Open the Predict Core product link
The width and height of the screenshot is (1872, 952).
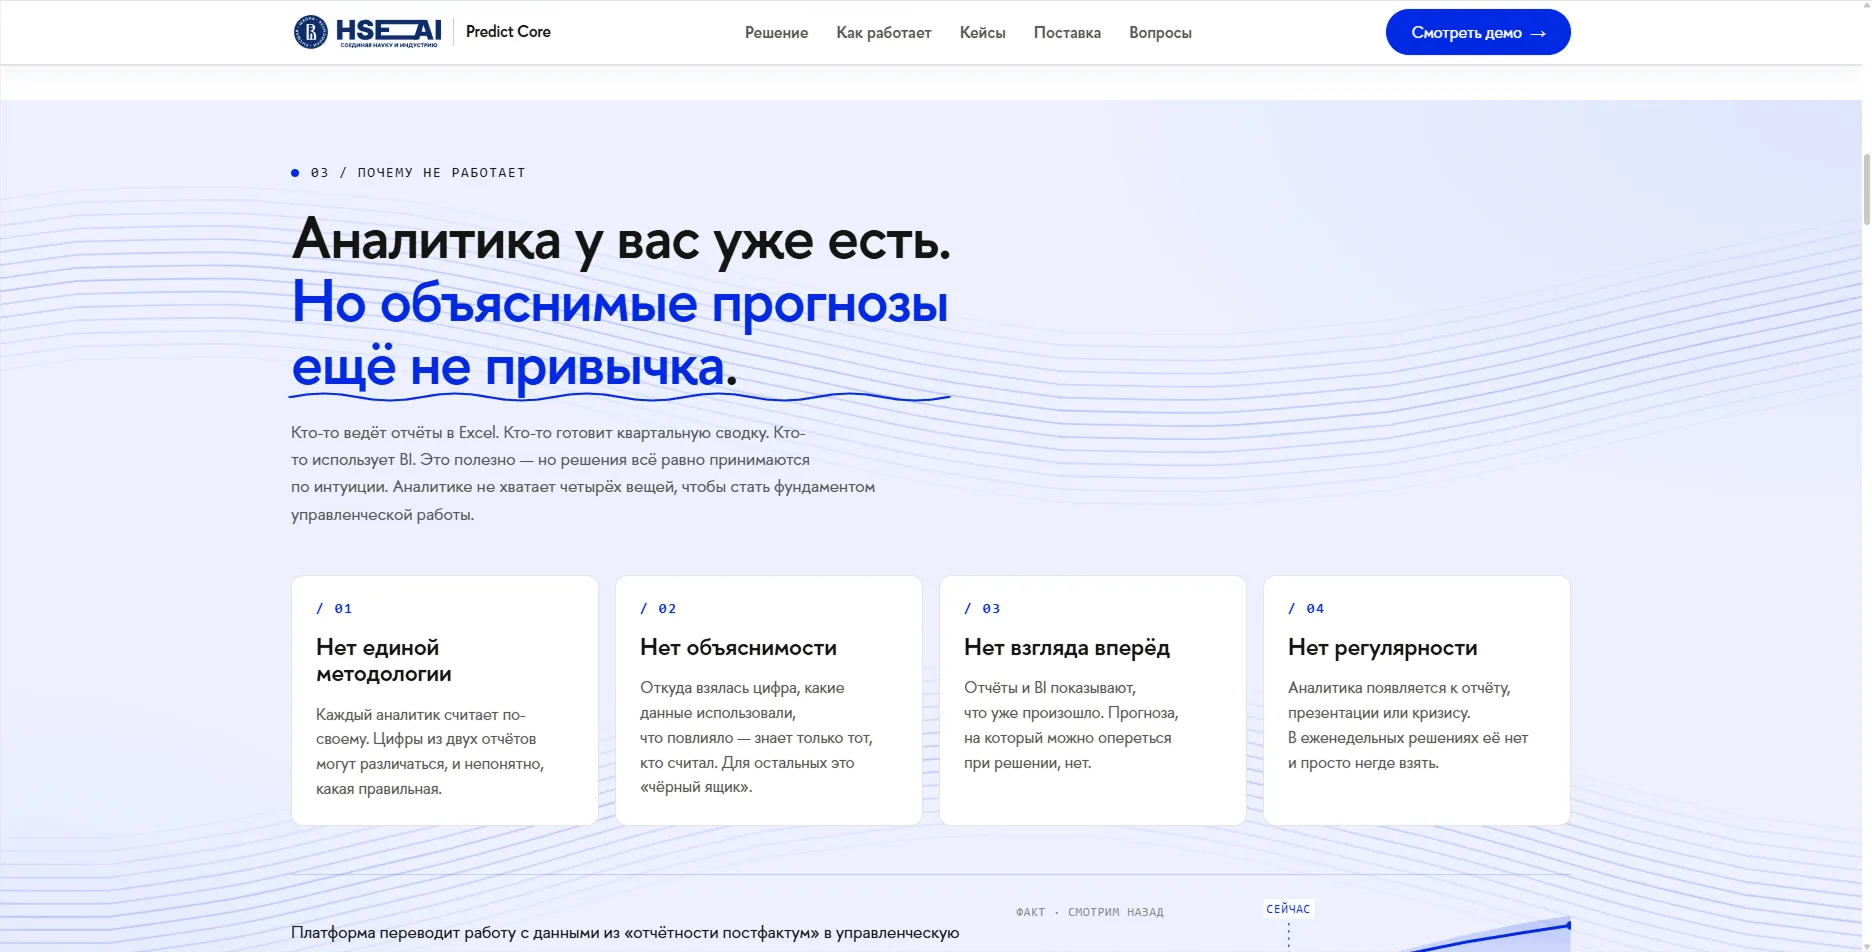pos(508,32)
